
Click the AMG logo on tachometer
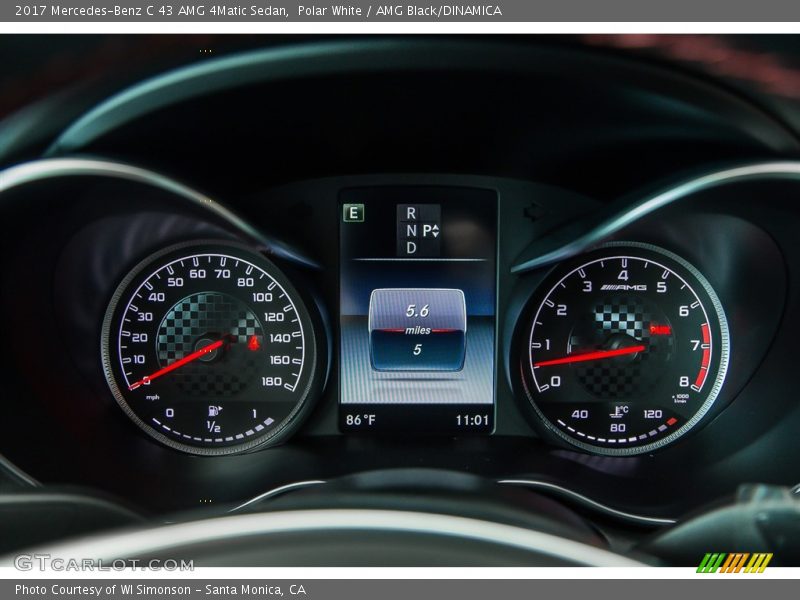tap(623, 287)
